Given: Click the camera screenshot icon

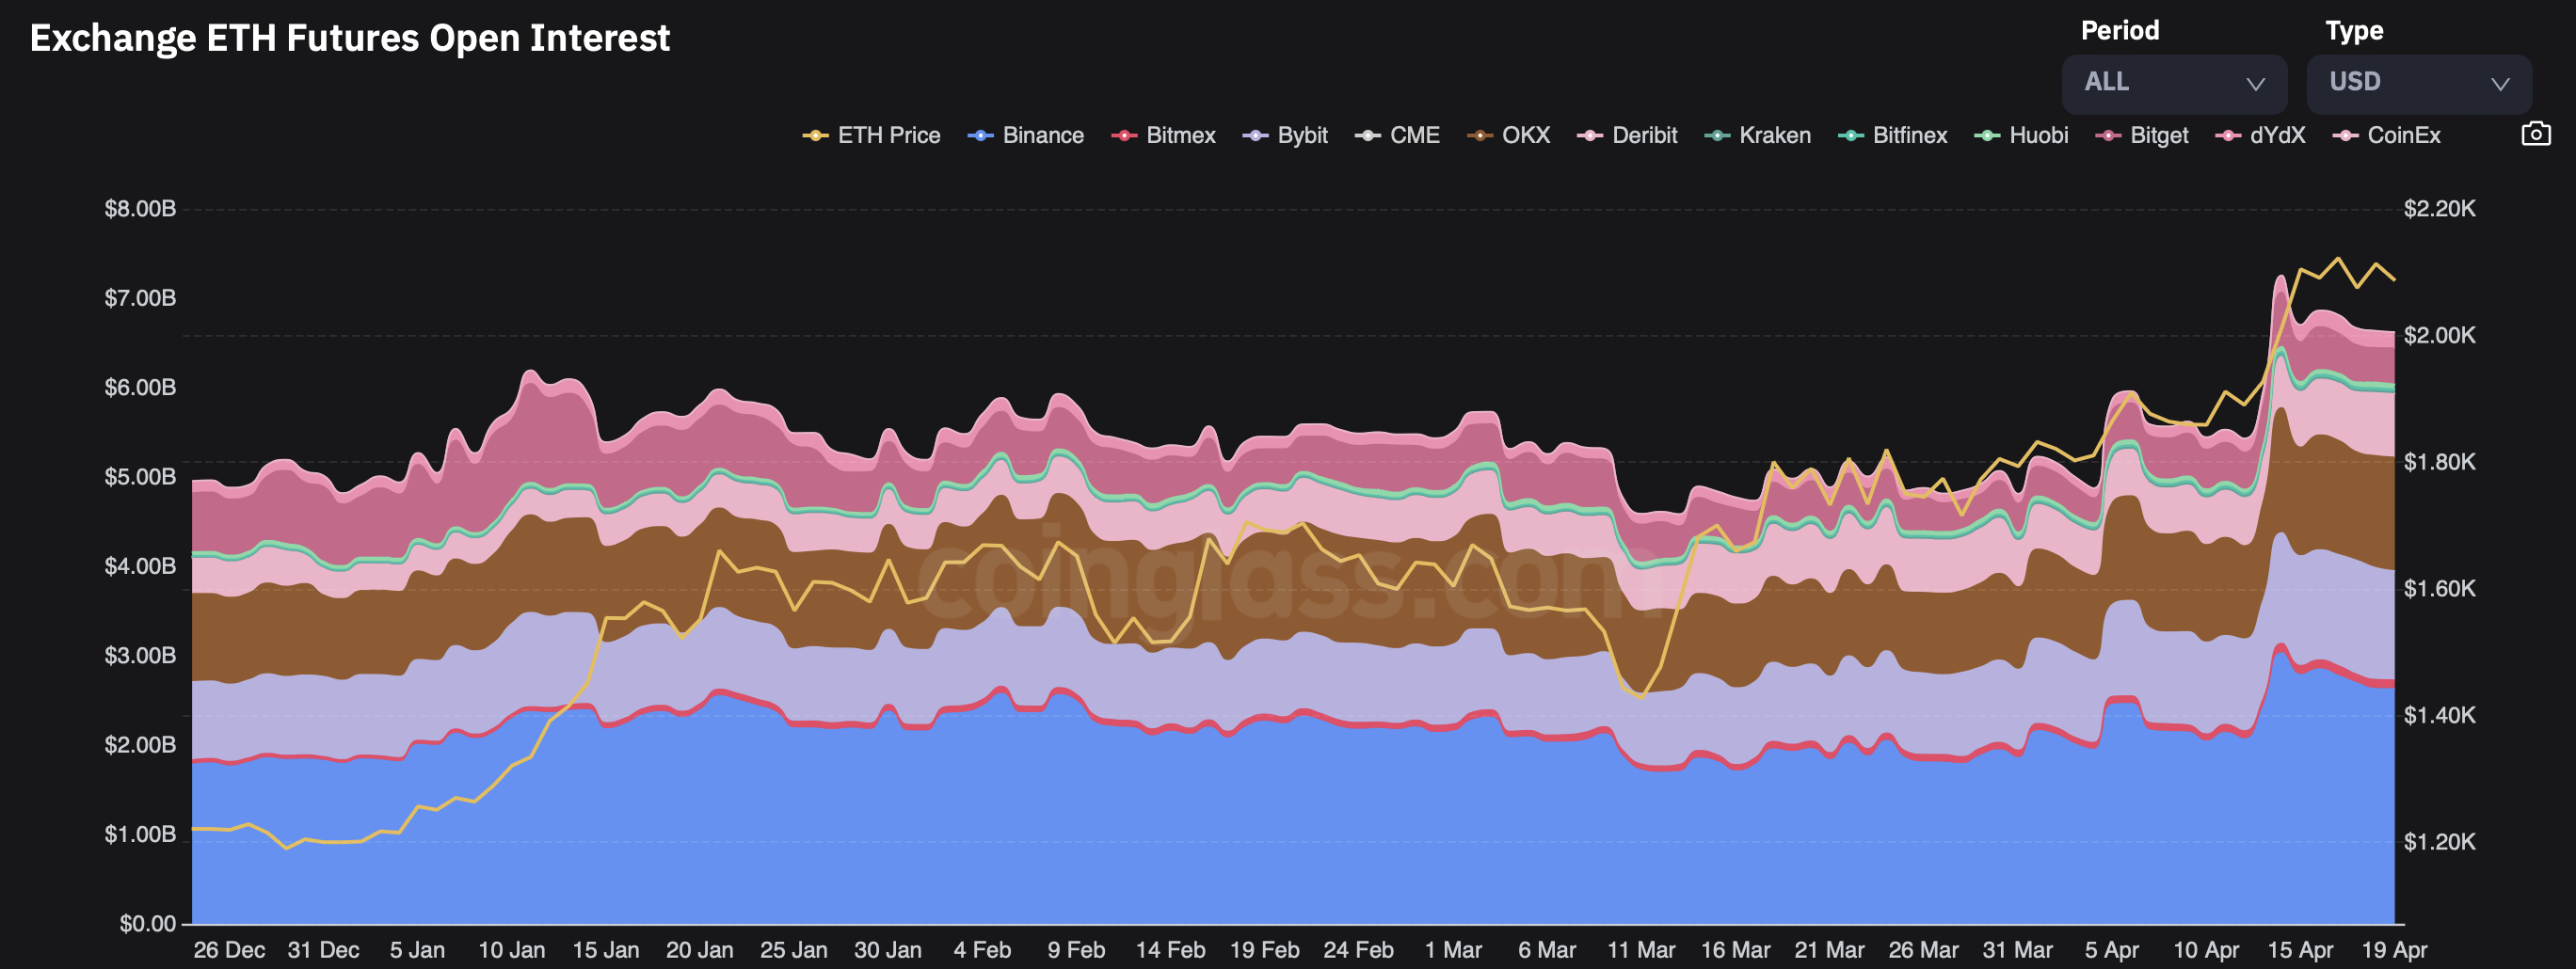Looking at the screenshot, I should click(2535, 134).
